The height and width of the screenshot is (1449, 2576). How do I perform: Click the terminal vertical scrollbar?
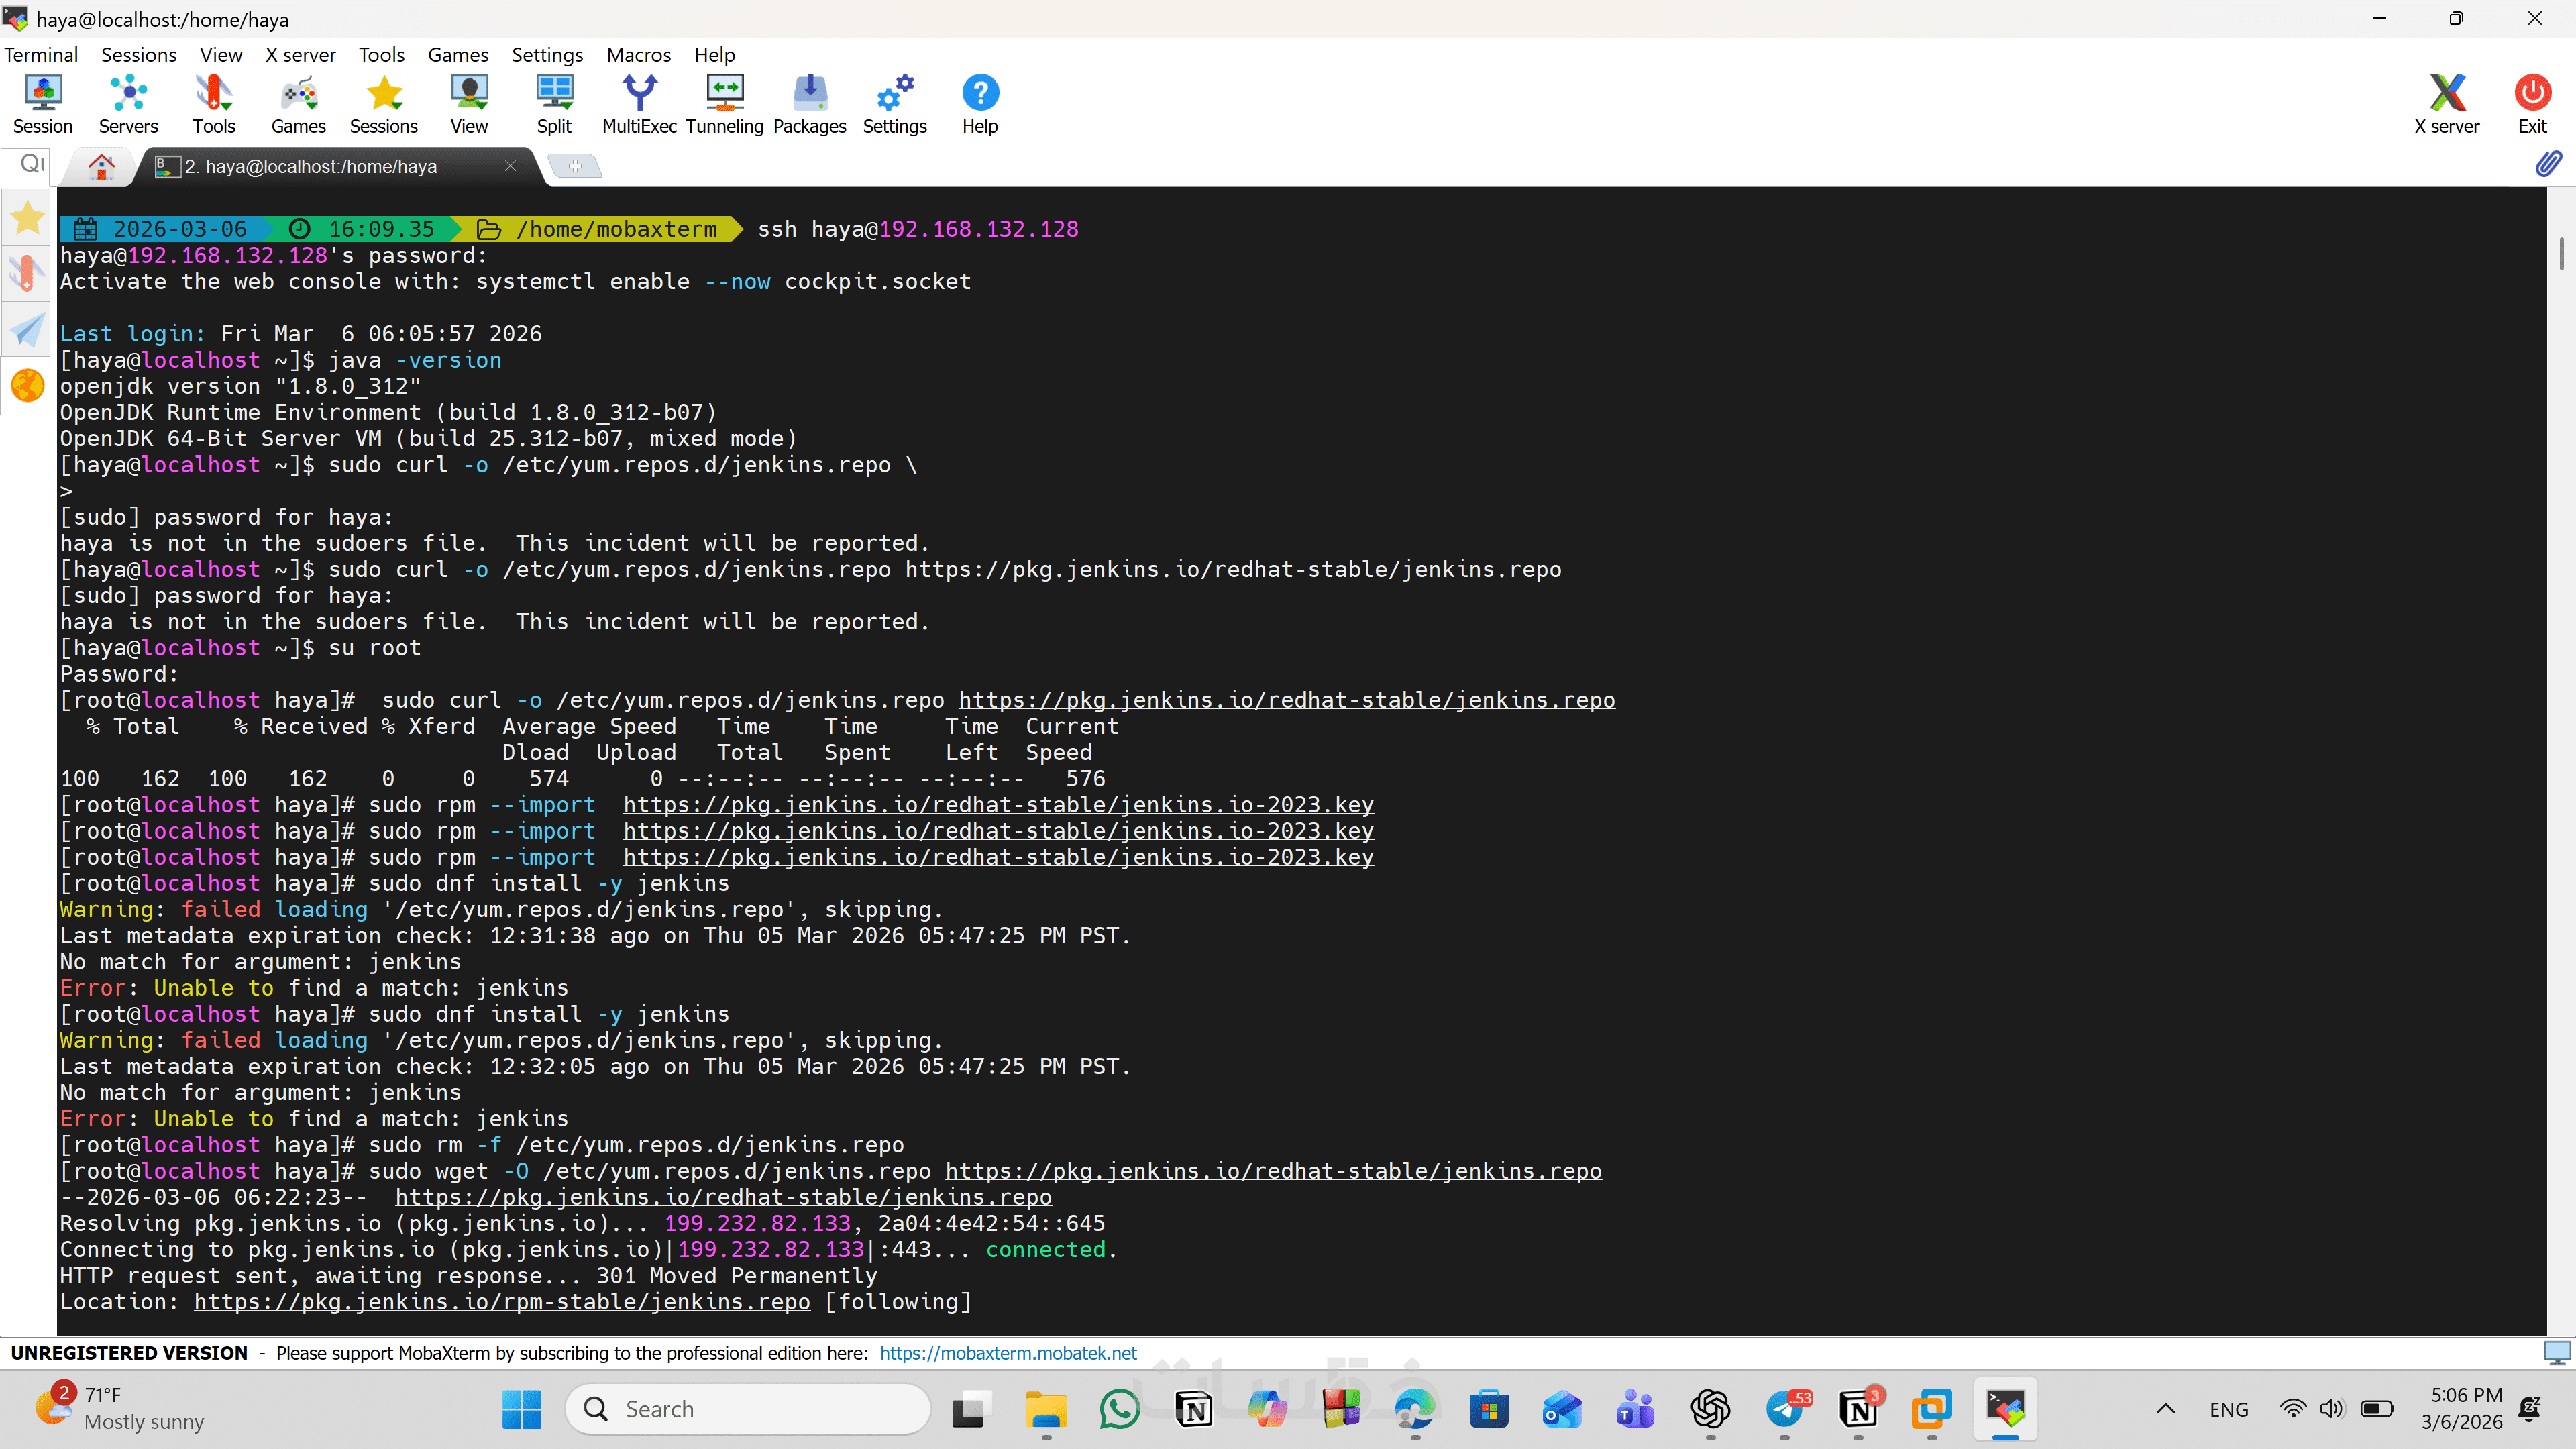(x=2560, y=254)
